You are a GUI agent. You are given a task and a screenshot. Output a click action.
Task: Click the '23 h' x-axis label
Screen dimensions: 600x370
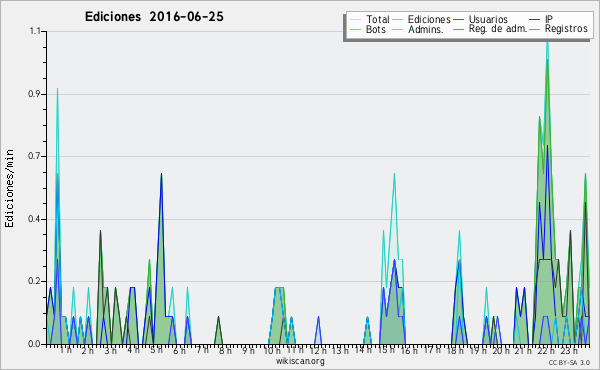(x=569, y=350)
